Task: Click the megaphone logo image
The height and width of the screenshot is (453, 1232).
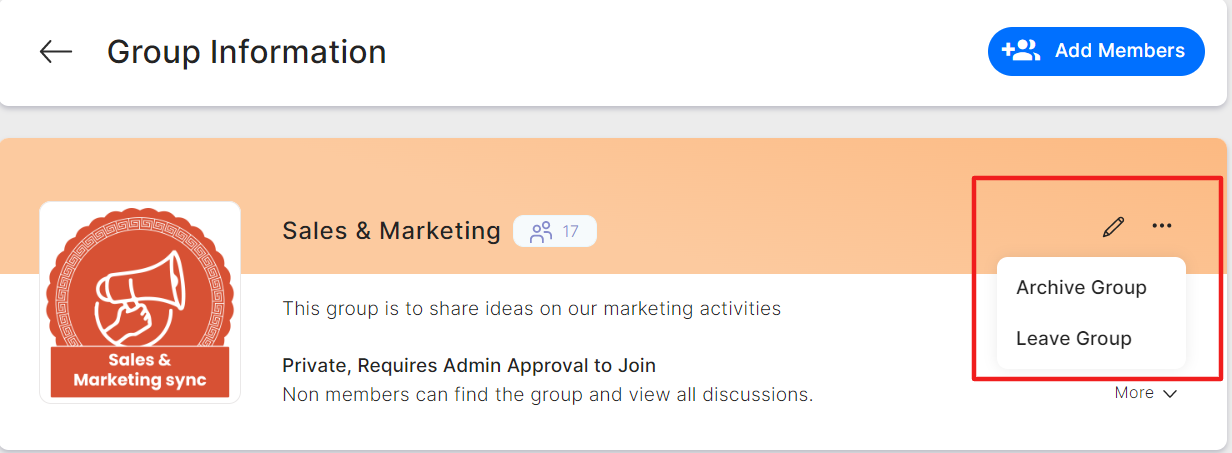Action: 139,289
